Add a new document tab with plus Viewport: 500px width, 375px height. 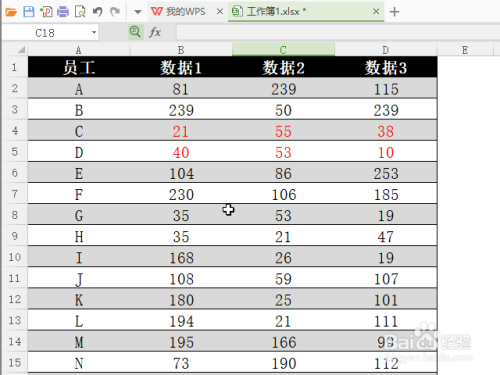[x=394, y=12]
